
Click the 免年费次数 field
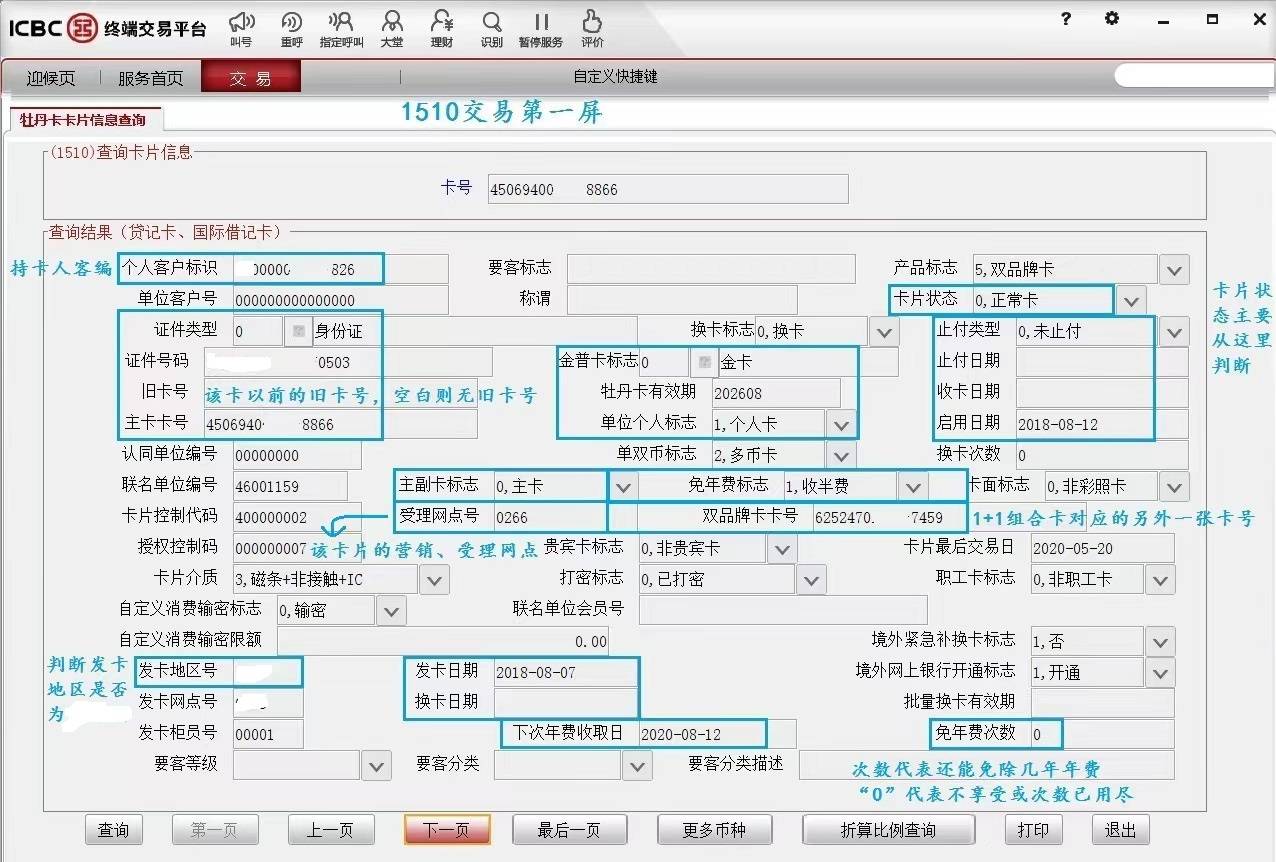pos(1101,734)
